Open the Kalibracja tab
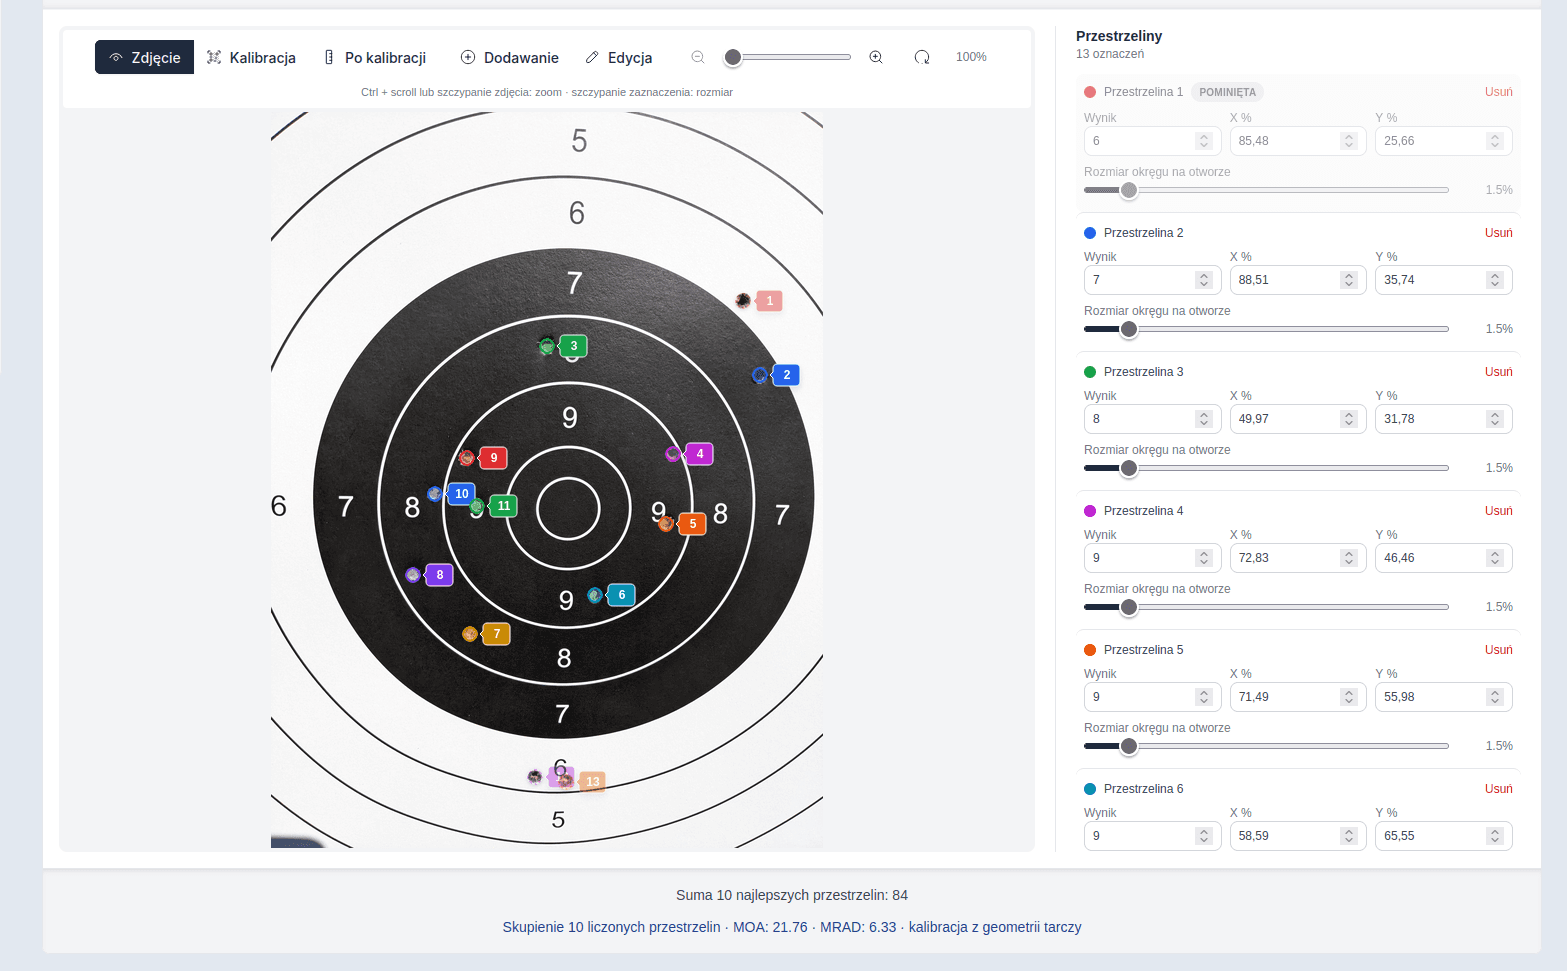Viewport: 1567px width, 971px height. 251,57
